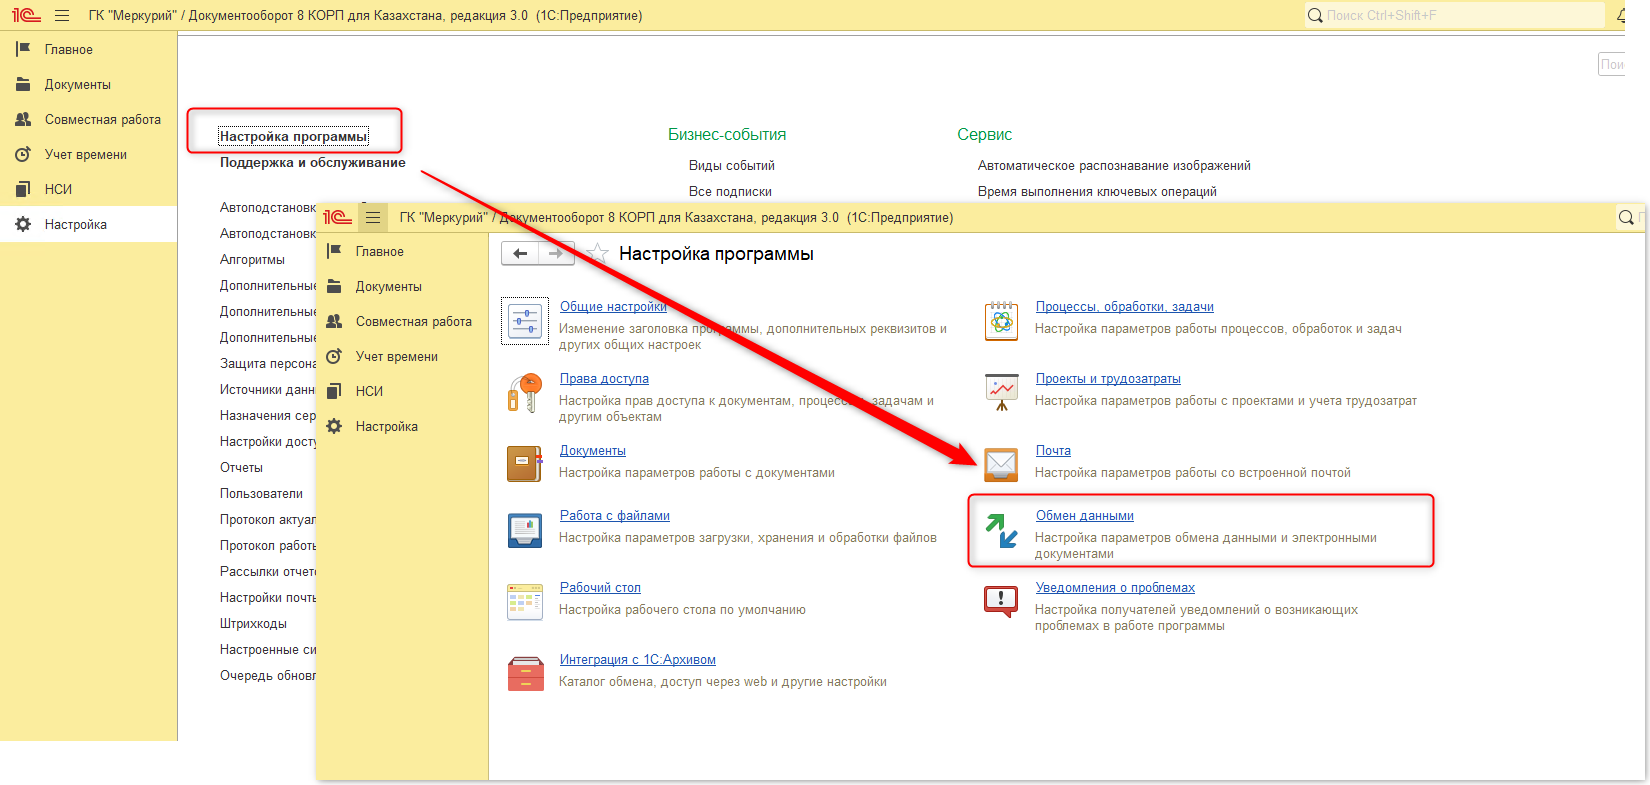The width and height of the screenshot is (1650, 785).
Task: Click the Процессы, обработки, задачи icon
Action: pos(1001,321)
